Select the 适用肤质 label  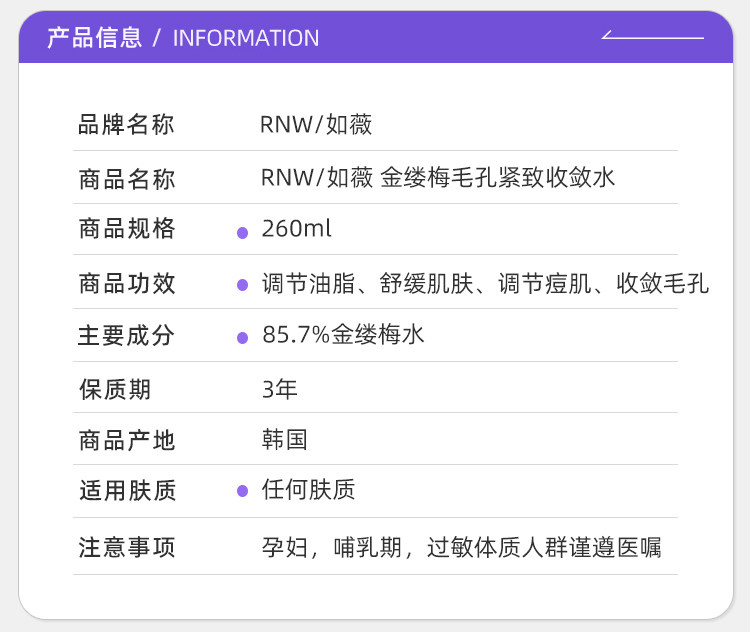coord(126,491)
